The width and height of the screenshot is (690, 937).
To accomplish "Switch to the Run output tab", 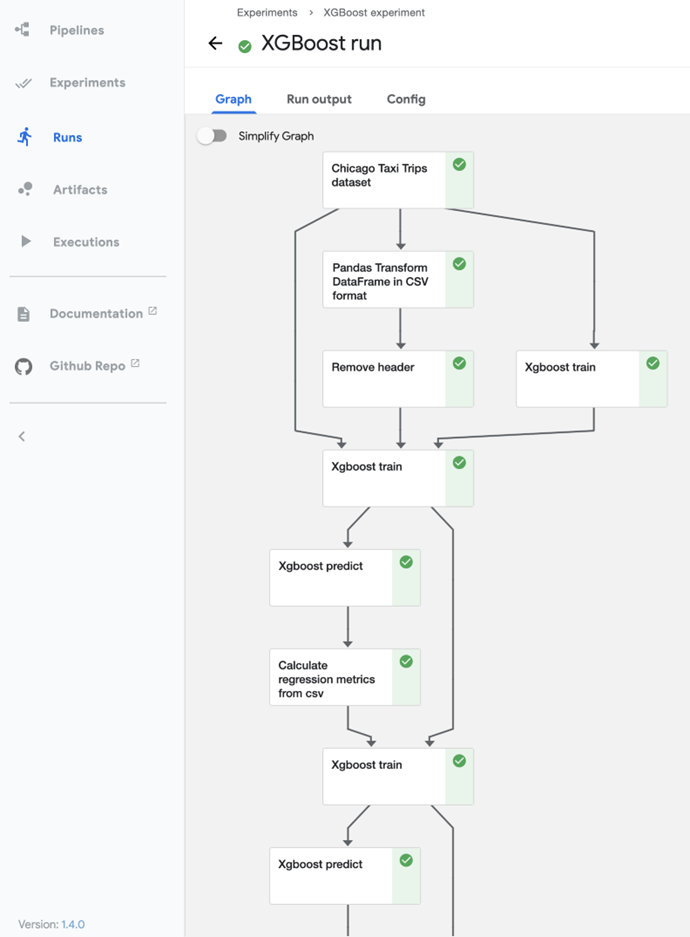I will click(319, 99).
